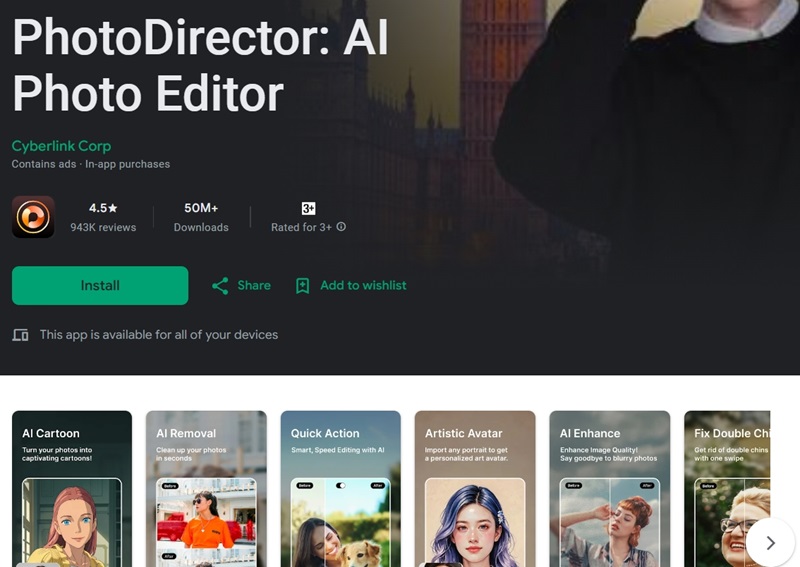Open the Fix Double Chin screenshot
The image size is (800, 567).
727,489
